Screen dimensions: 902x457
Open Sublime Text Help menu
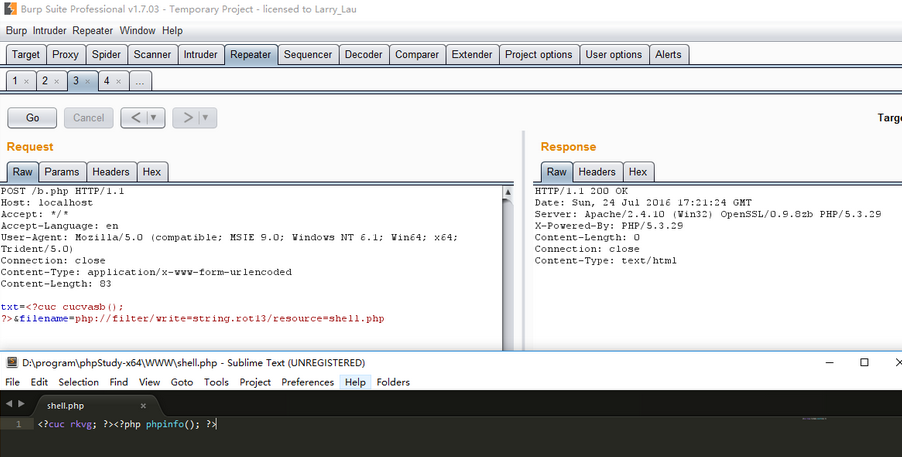point(356,382)
